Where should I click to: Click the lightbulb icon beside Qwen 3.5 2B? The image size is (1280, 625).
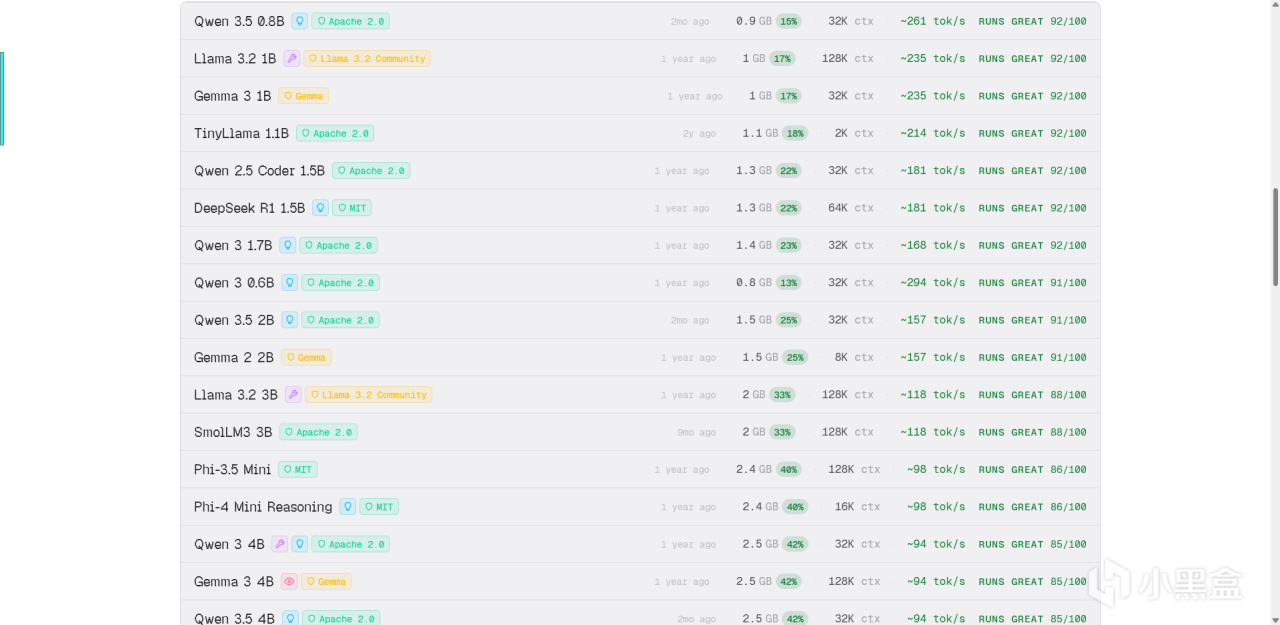click(289, 320)
